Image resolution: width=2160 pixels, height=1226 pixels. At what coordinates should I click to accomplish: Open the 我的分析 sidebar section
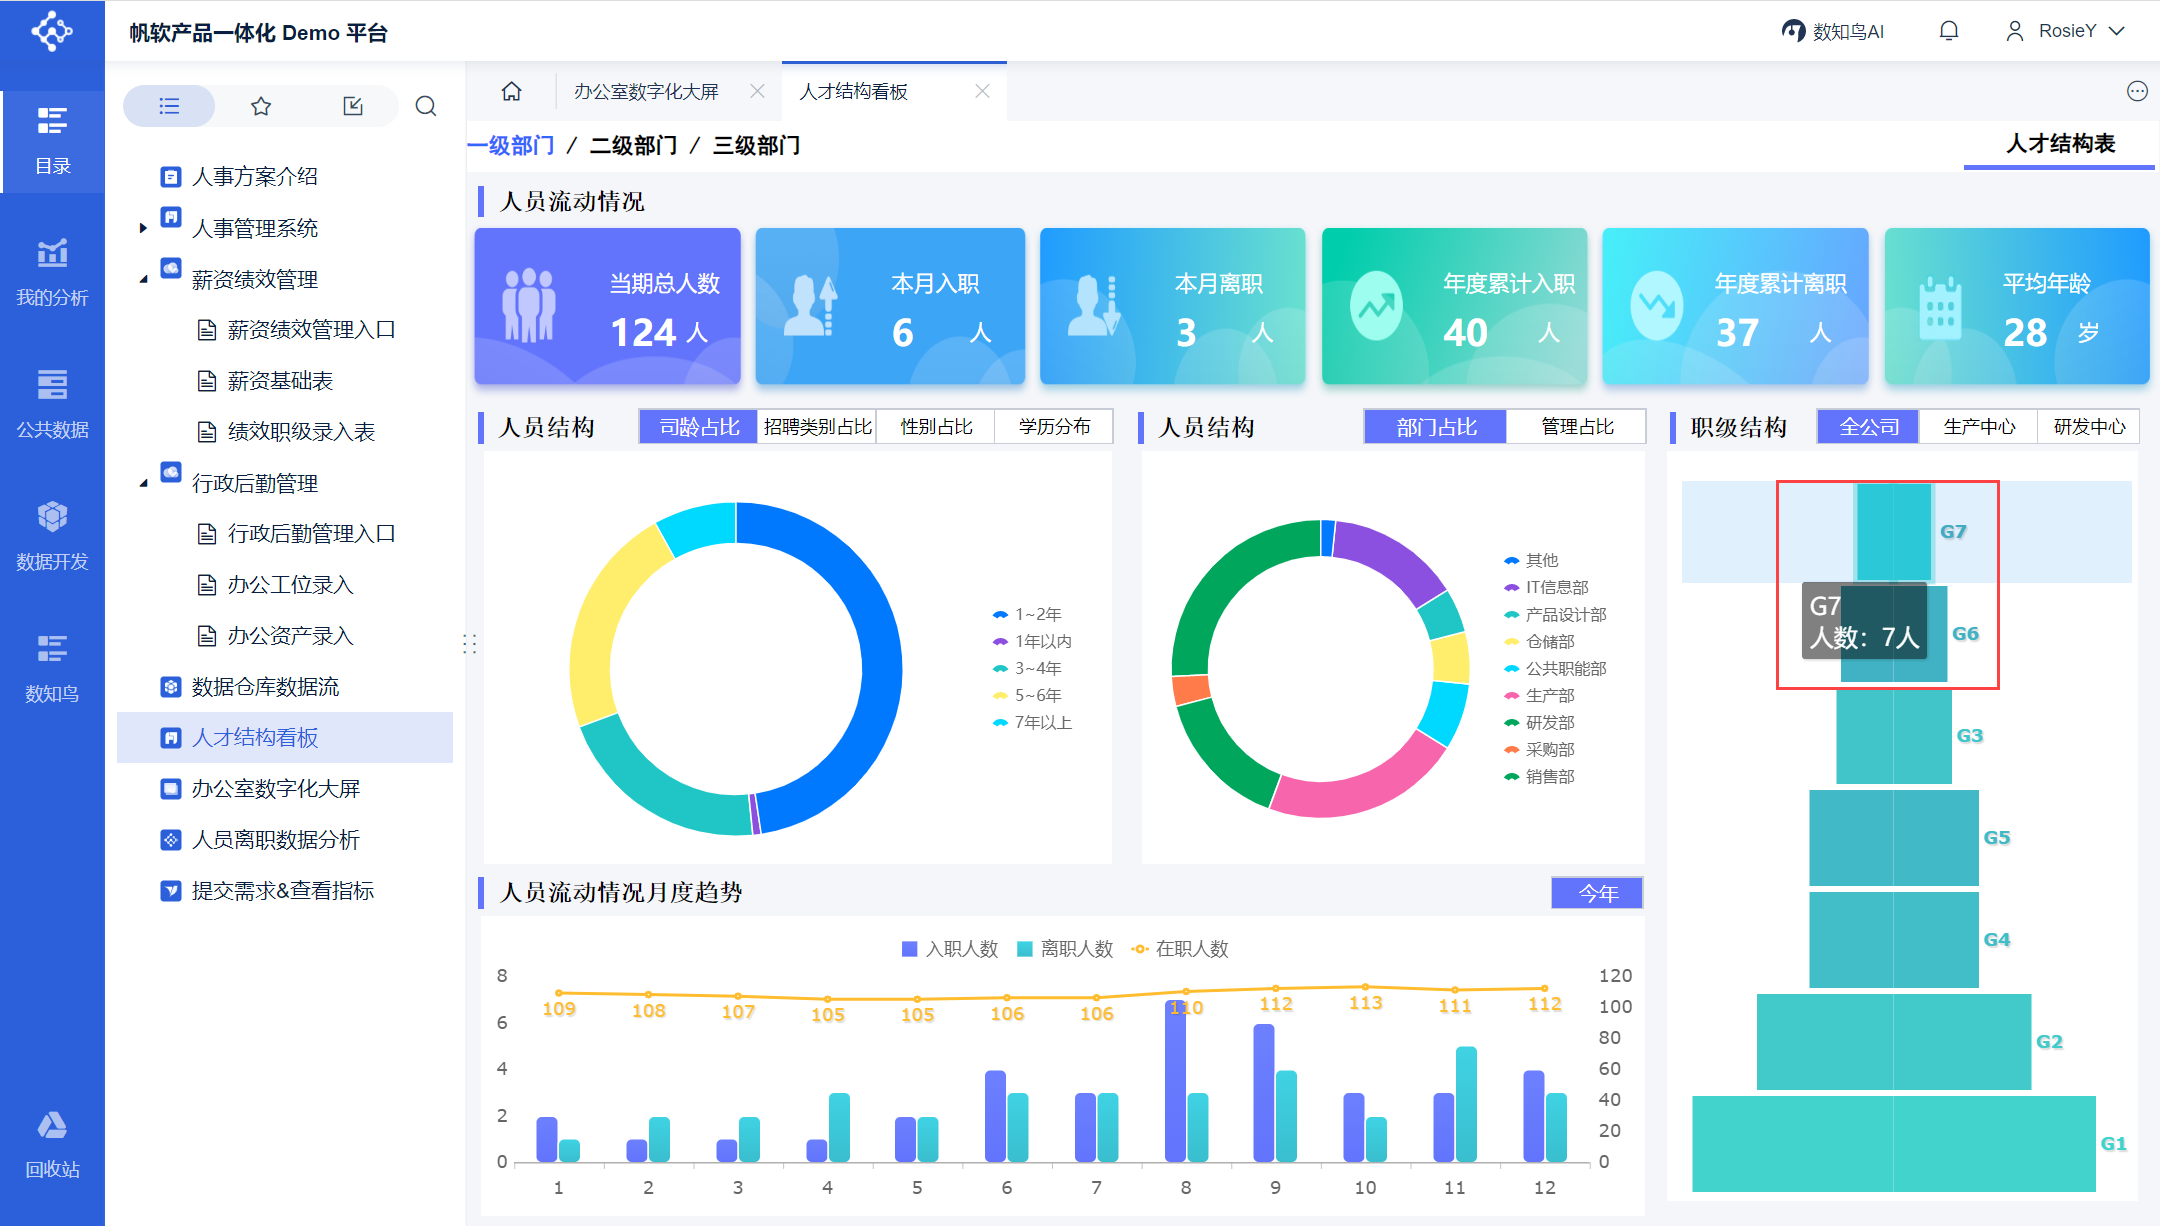point(52,272)
